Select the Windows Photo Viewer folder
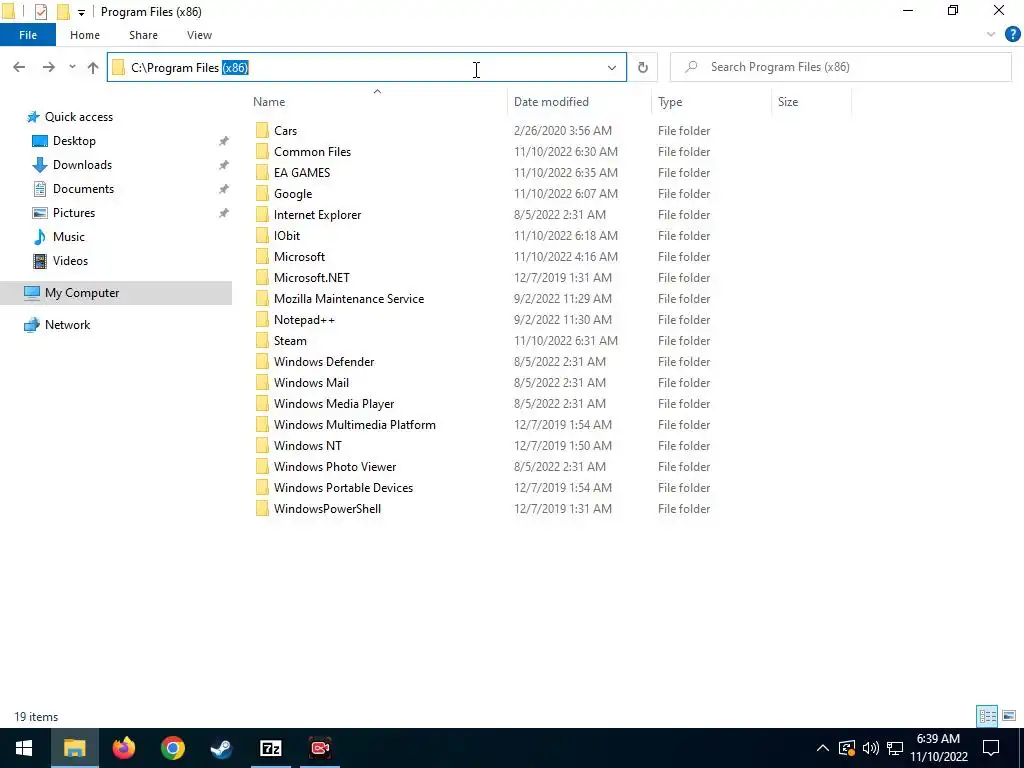Screen dimensions: 1024x768 tap(335, 467)
